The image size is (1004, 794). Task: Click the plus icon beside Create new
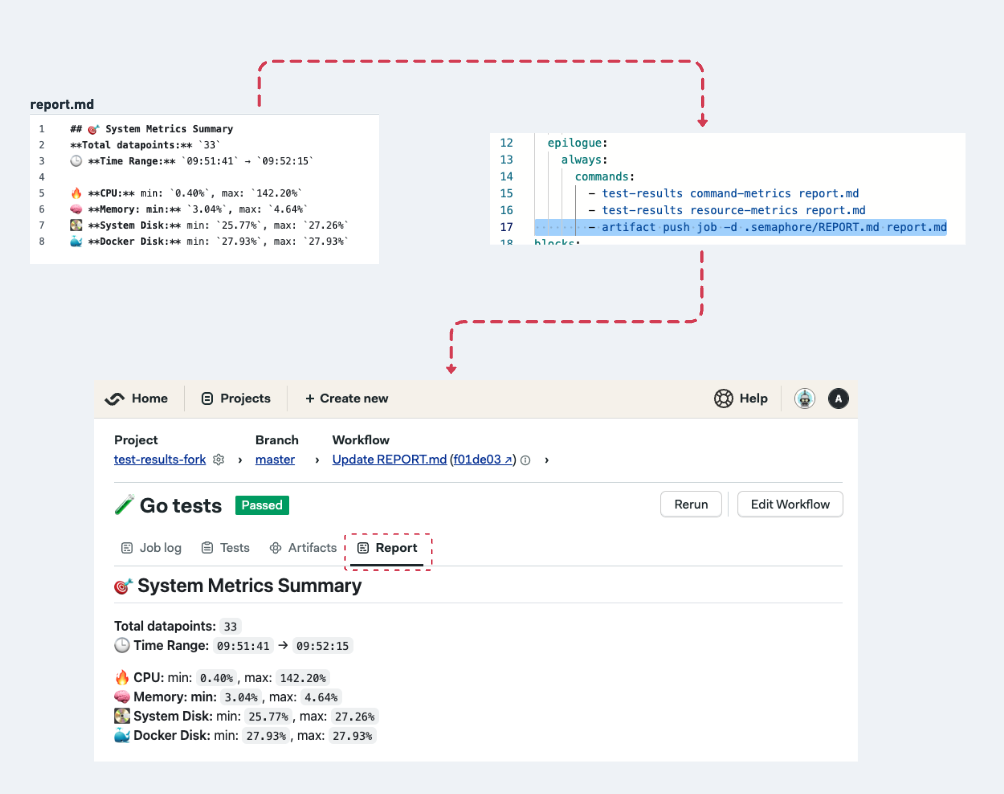310,398
